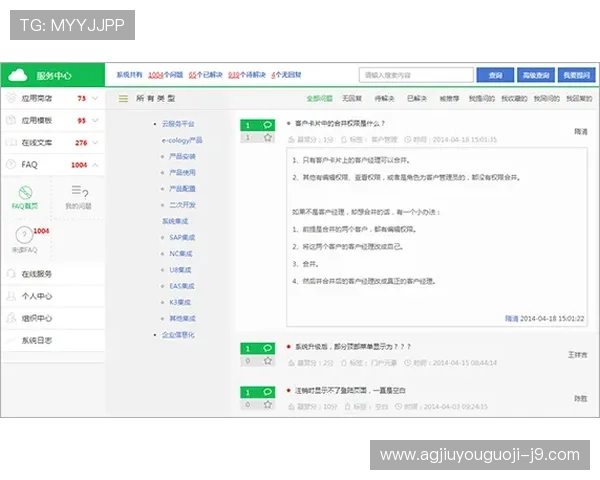Open the 未读FAQ icon with 1004 badge
This screenshot has width=600, height=480.
coord(24,234)
